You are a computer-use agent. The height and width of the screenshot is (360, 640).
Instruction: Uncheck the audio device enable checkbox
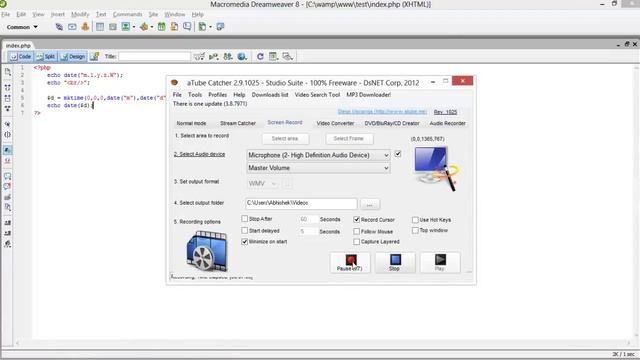tap(398, 154)
